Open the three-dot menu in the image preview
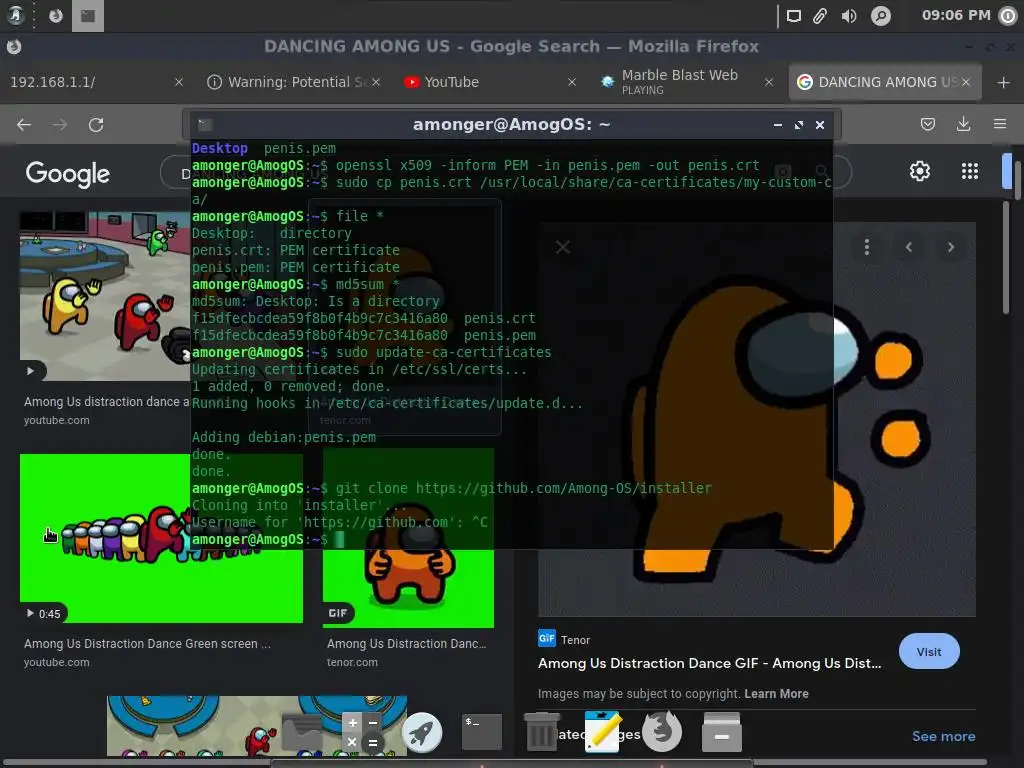Screen dimensions: 1024x768 (x=867, y=247)
